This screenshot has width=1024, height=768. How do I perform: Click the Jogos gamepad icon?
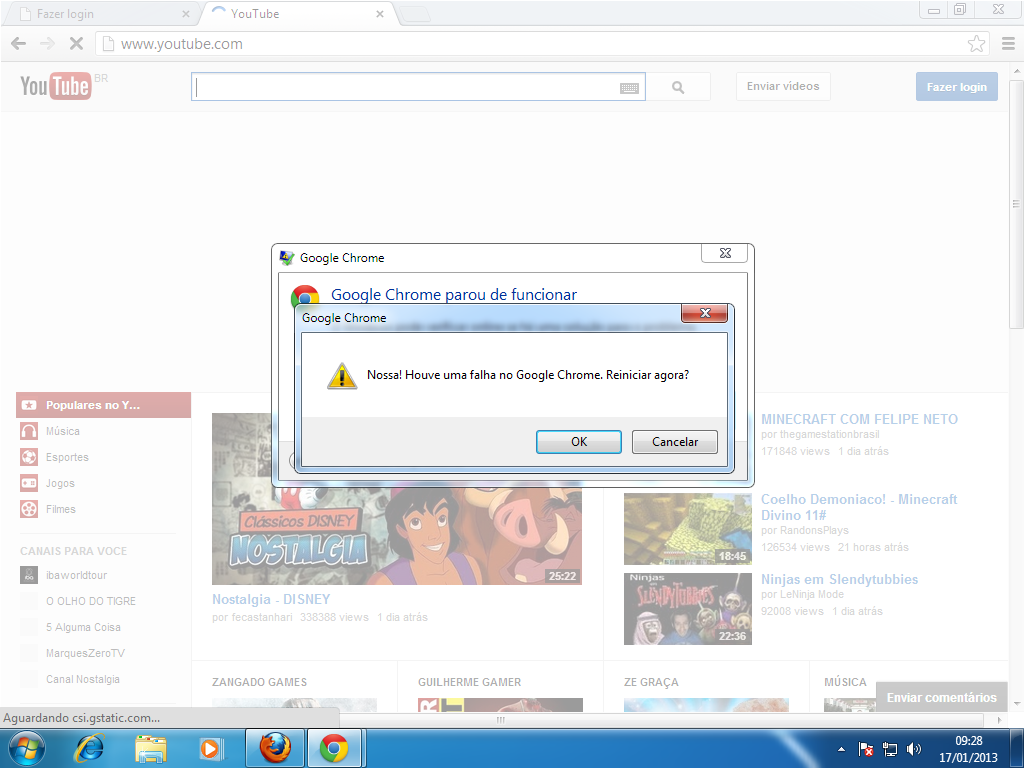29,483
